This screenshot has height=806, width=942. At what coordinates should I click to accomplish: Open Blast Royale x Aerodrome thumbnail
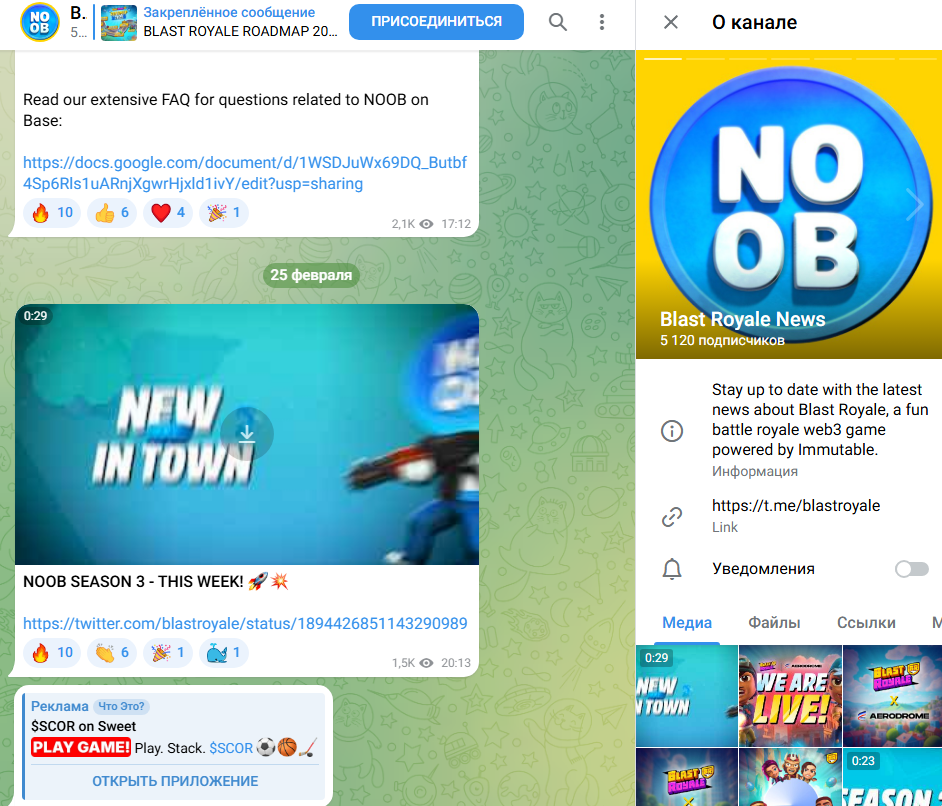pos(893,695)
